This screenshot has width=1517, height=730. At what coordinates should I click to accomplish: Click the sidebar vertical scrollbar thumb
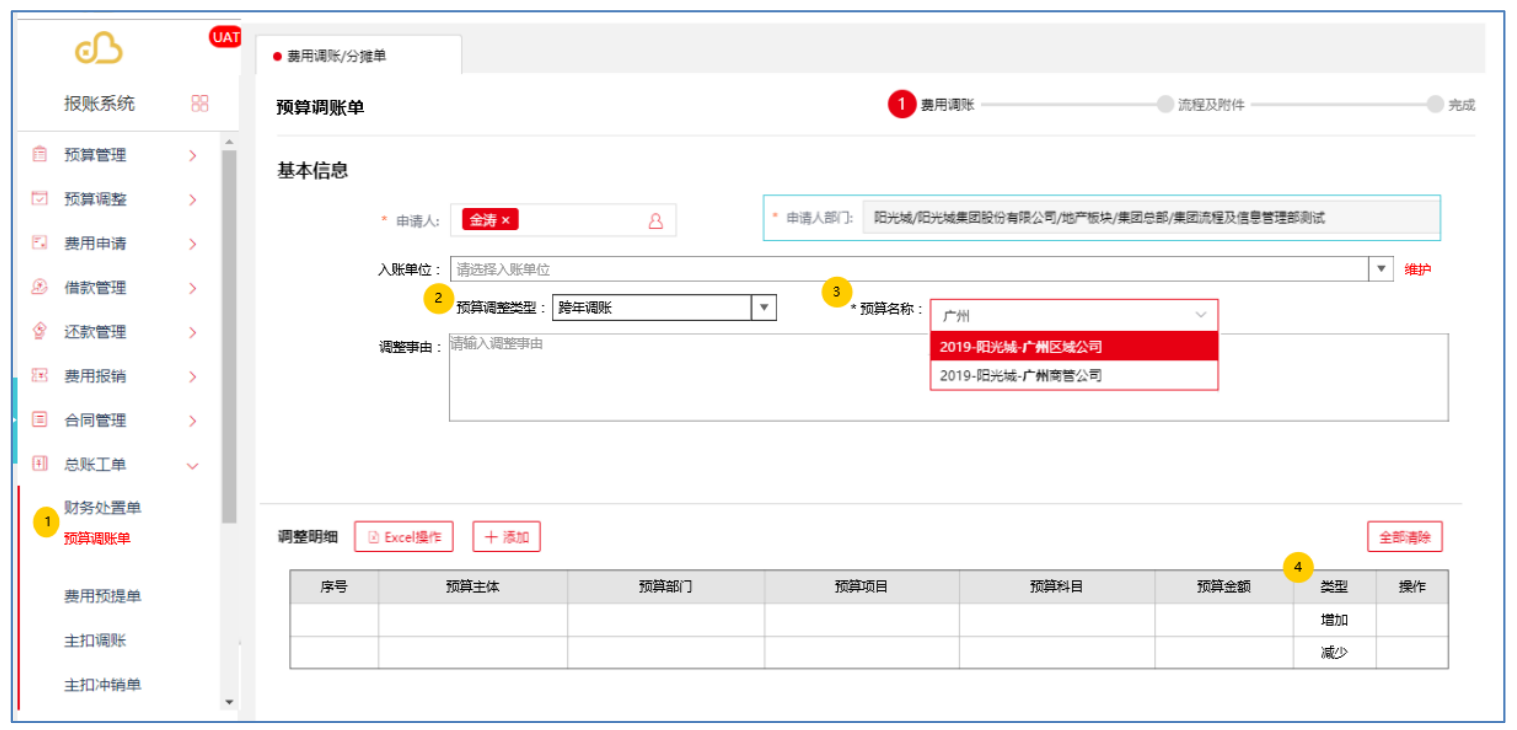tap(230, 336)
